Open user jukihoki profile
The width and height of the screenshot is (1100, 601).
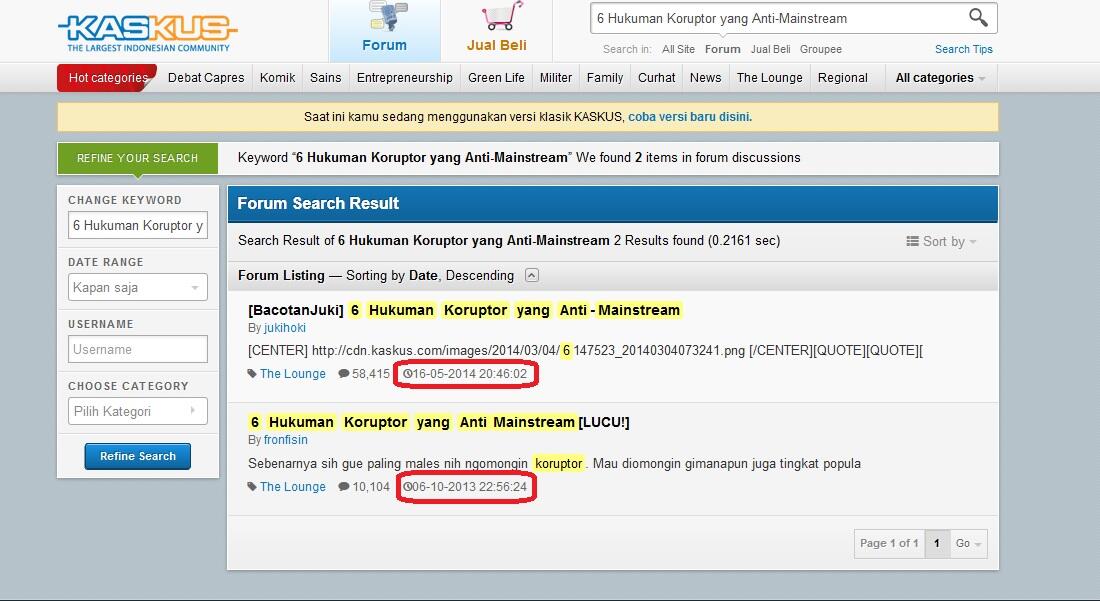(285, 327)
